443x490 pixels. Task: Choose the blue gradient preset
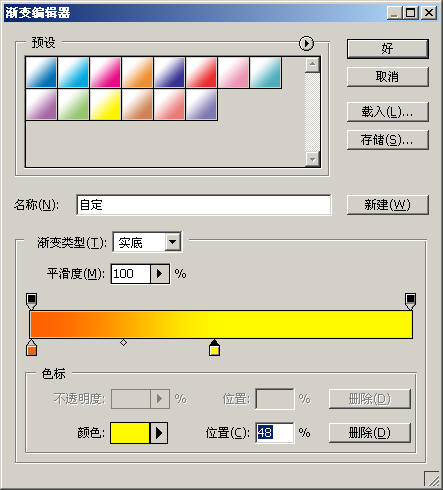coord(41,72)
